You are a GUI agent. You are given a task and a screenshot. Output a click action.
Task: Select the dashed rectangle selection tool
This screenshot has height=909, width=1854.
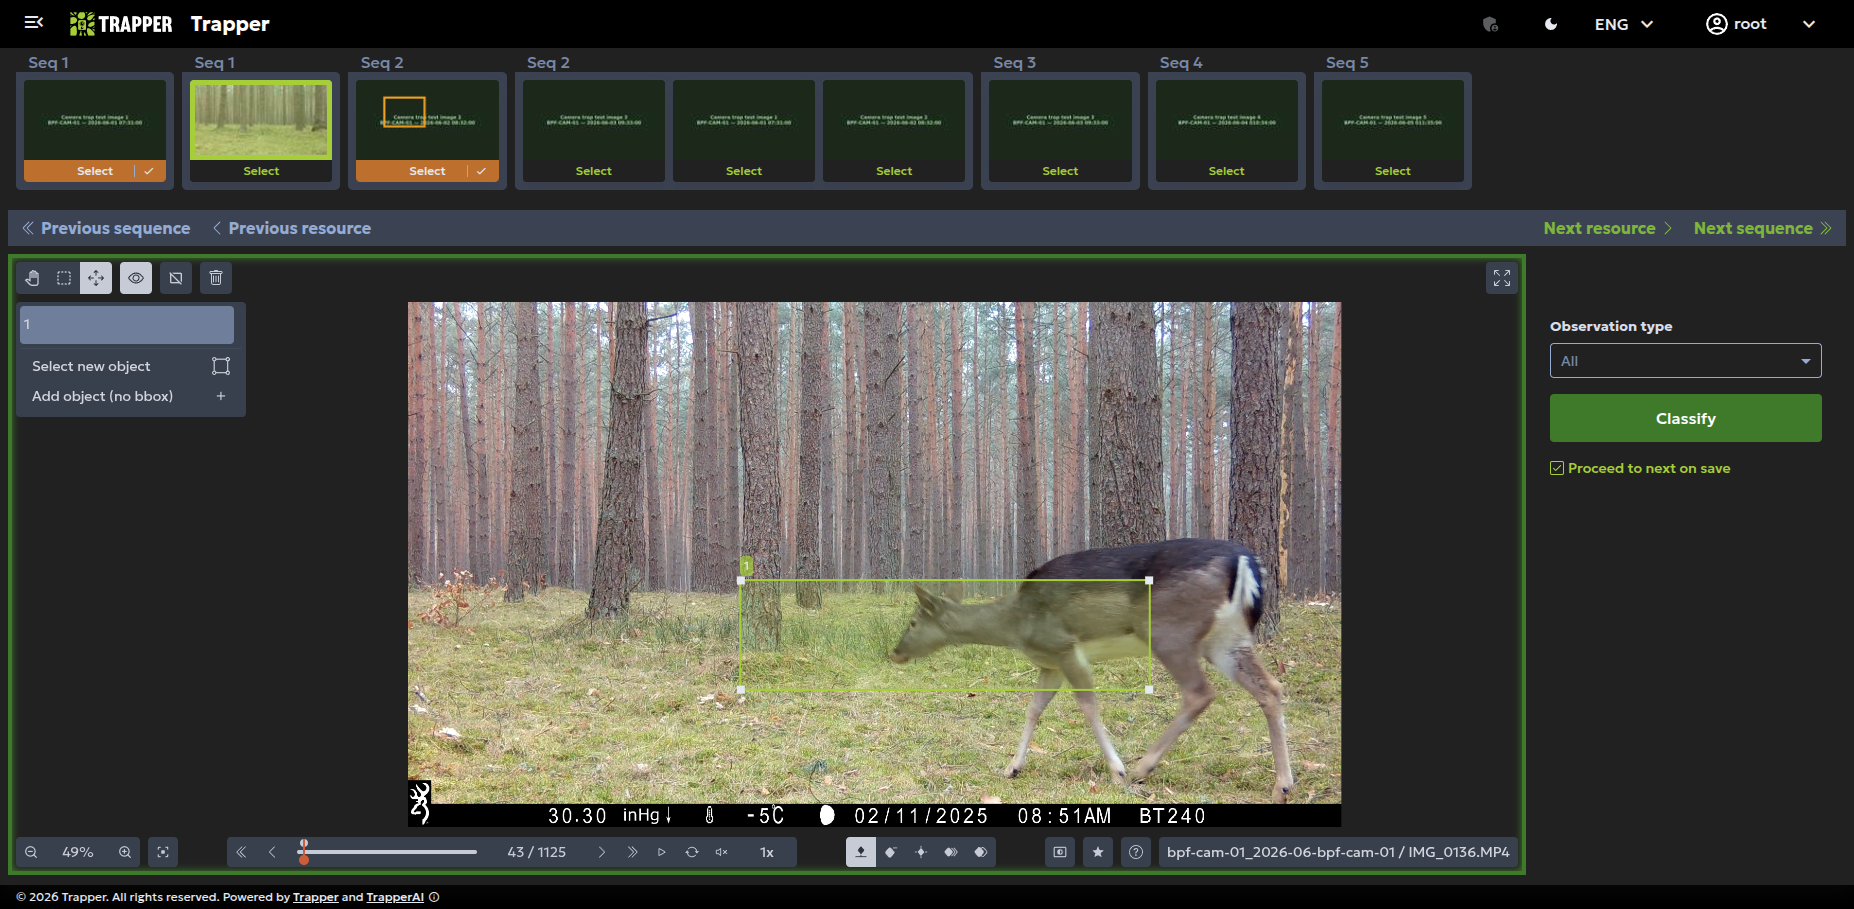pyautogui.click(x=64, y=278)
